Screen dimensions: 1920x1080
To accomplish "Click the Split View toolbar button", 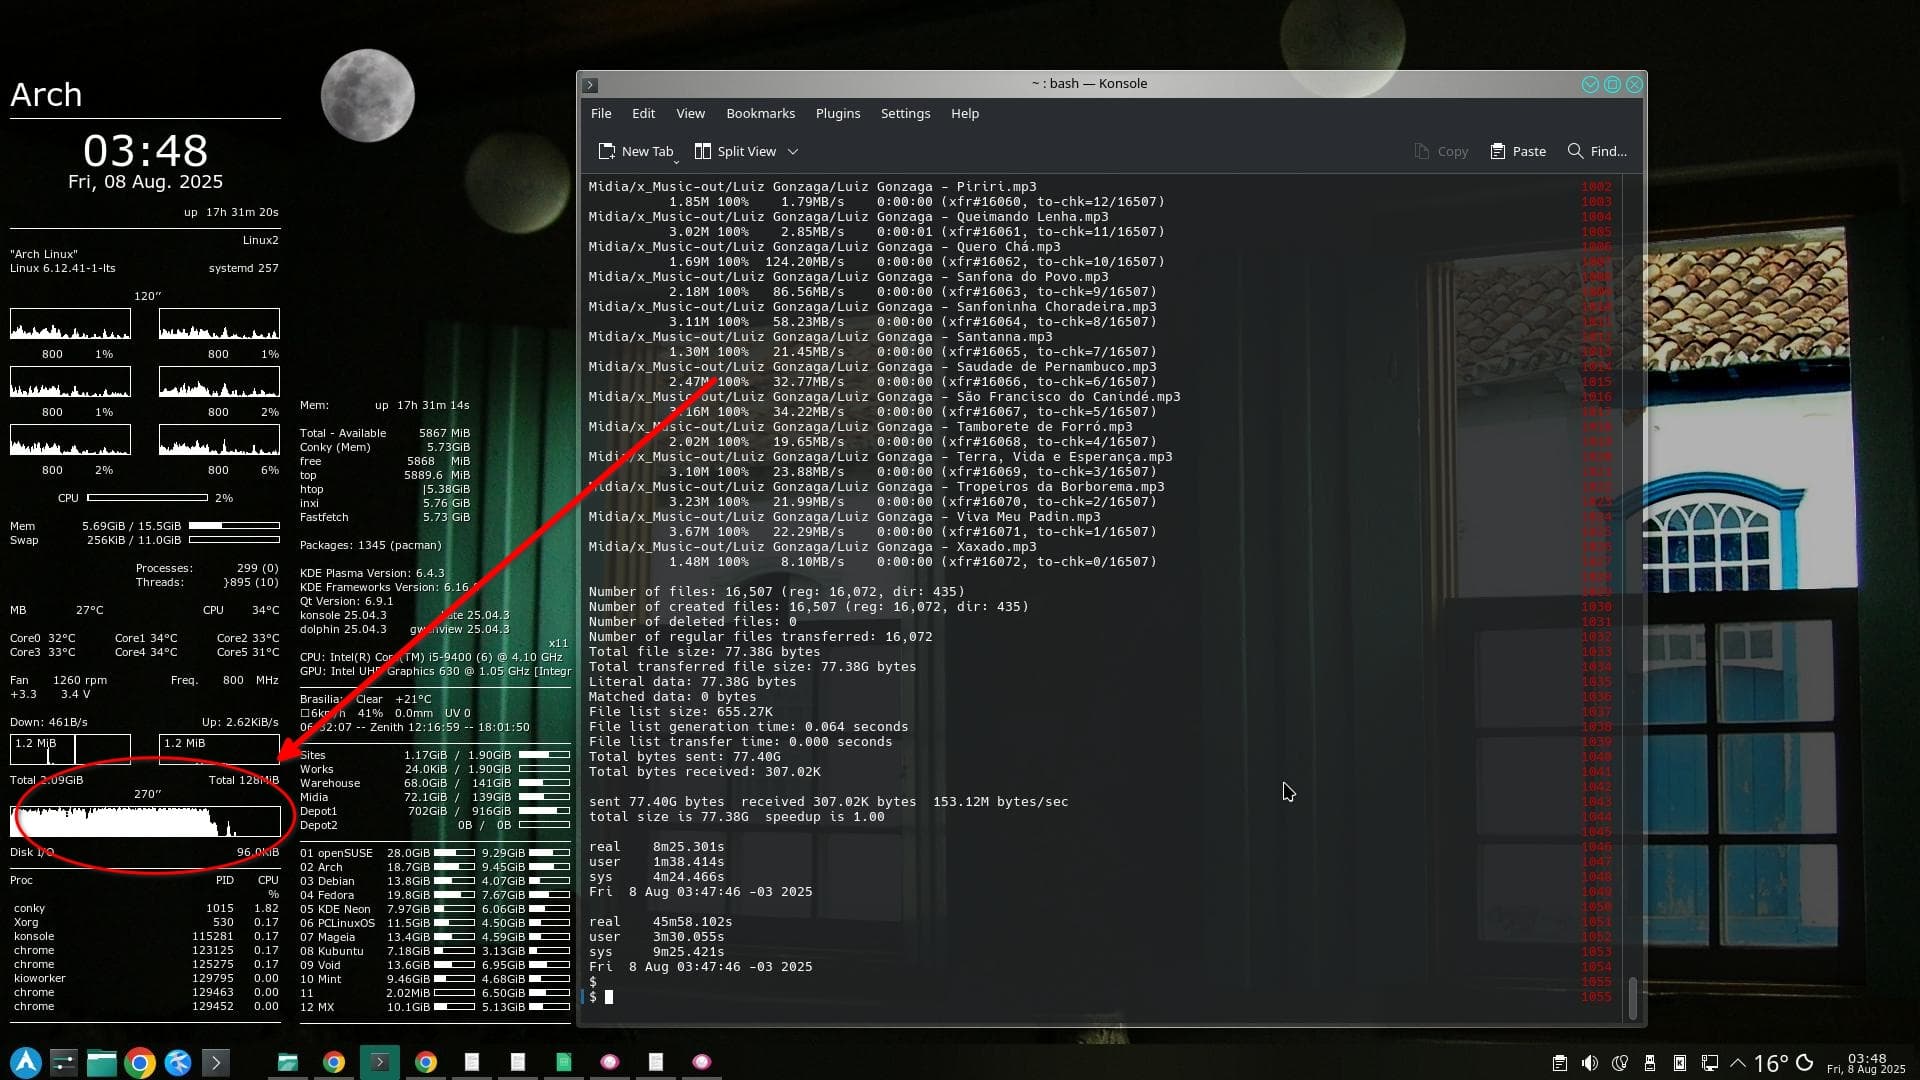I will tap(736, 151).
